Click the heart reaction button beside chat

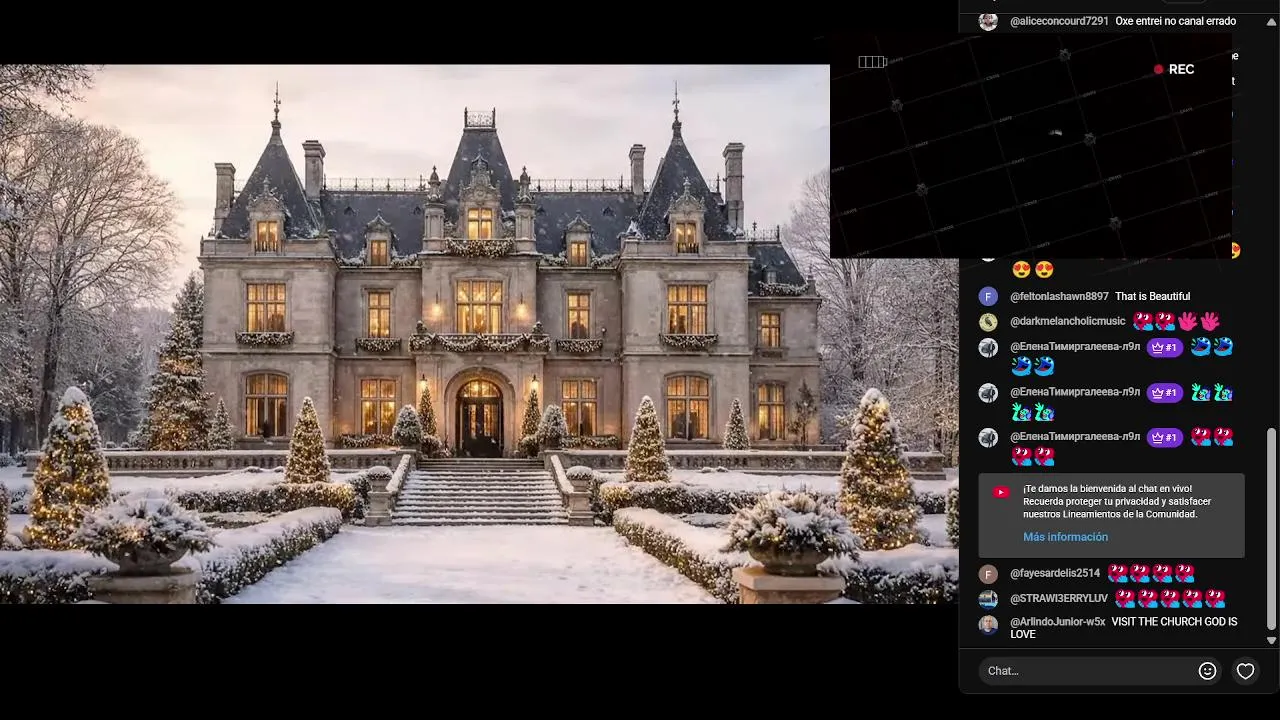(x=1245, y=671)
